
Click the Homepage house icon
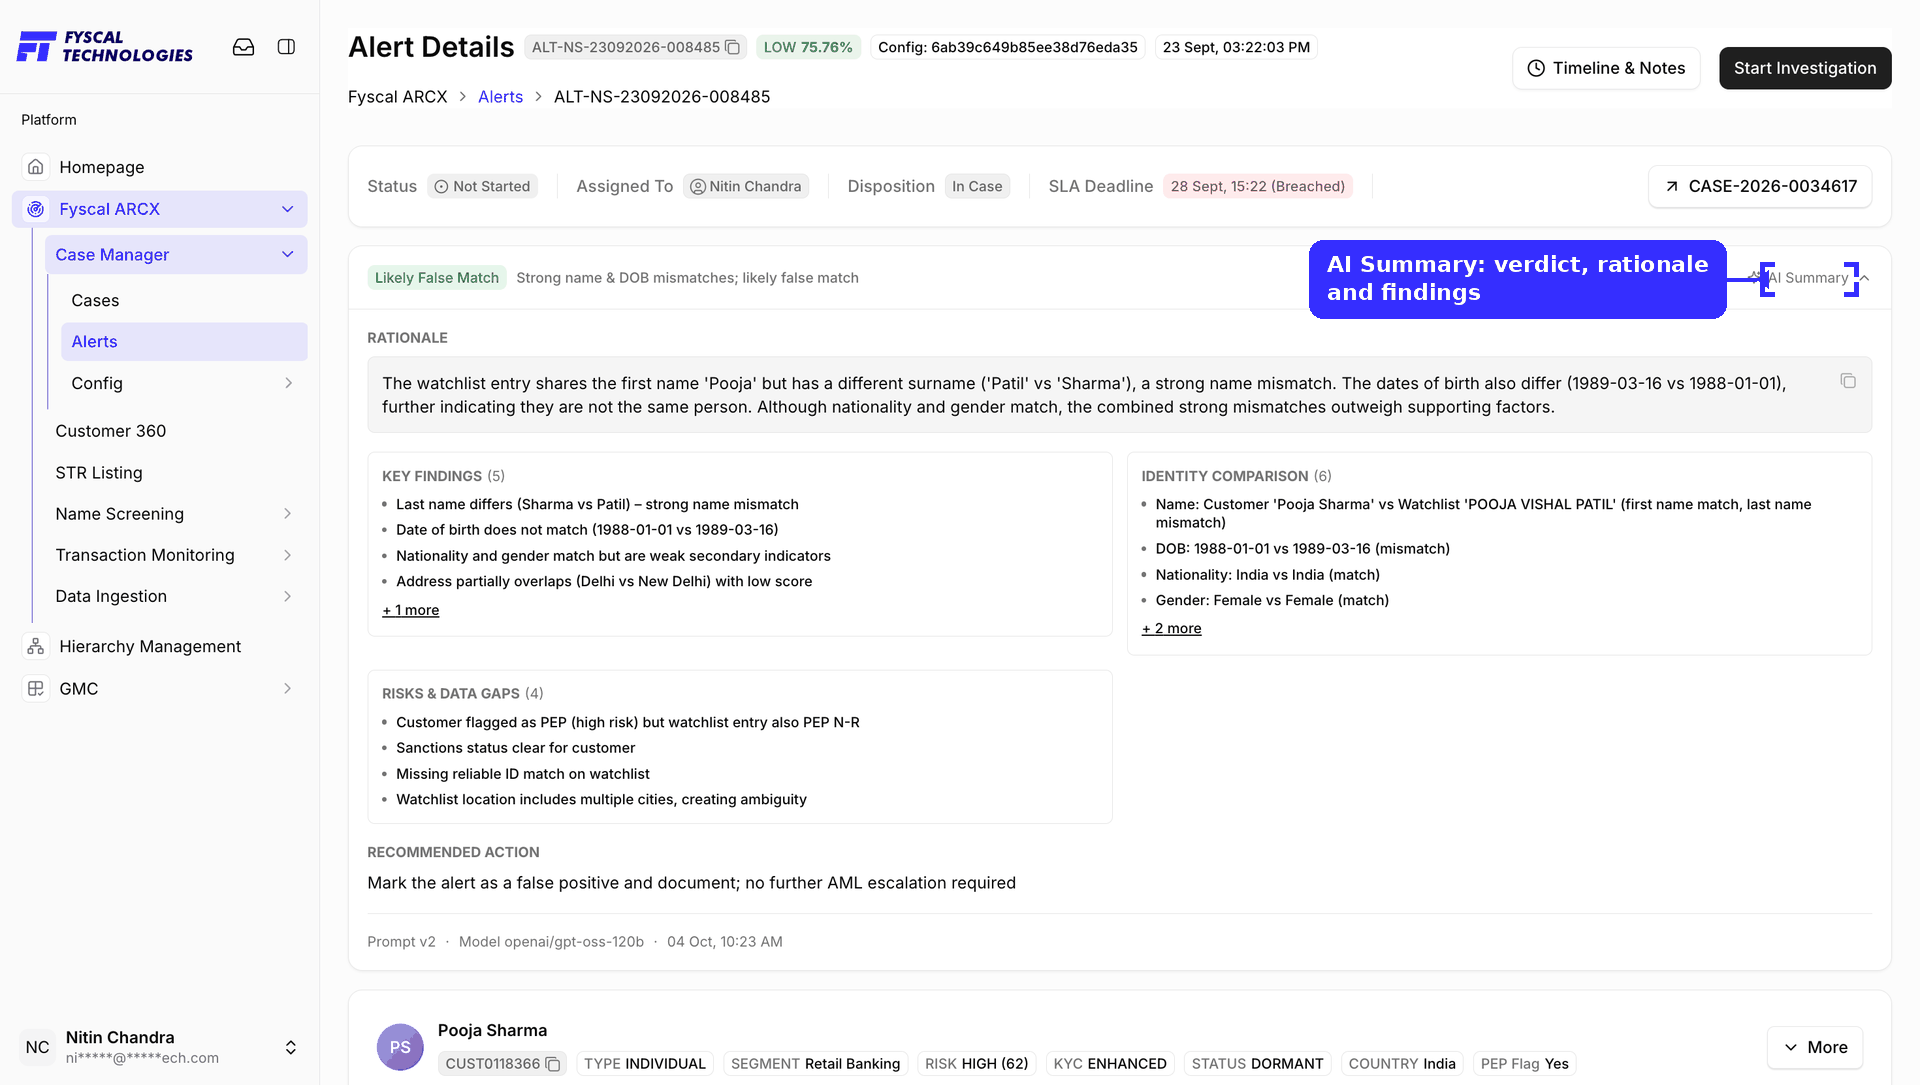[36, 167]
